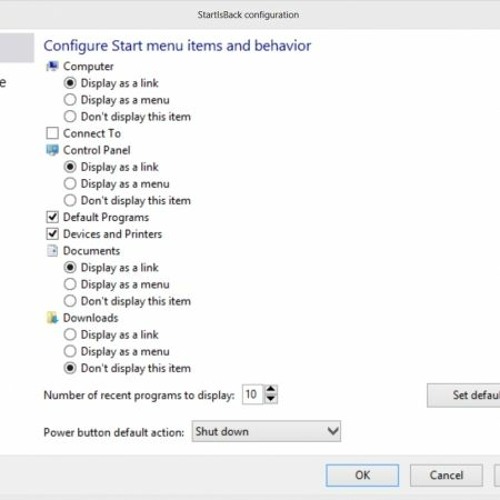
Task: Select Documents 'Don't display this item'
Action: click(x=70, y=301)
